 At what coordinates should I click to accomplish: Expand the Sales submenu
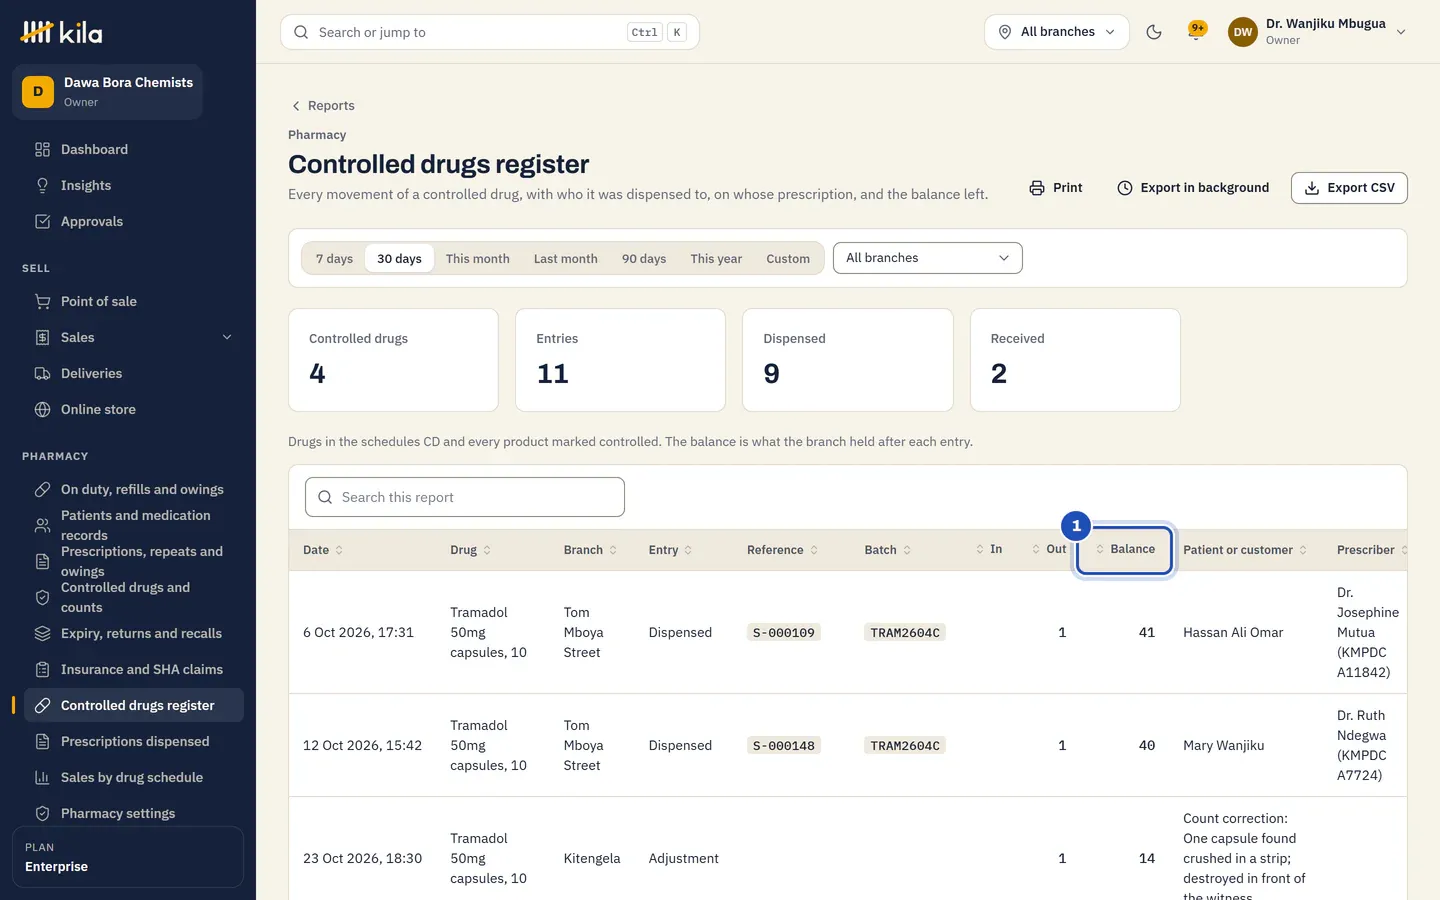227,337
